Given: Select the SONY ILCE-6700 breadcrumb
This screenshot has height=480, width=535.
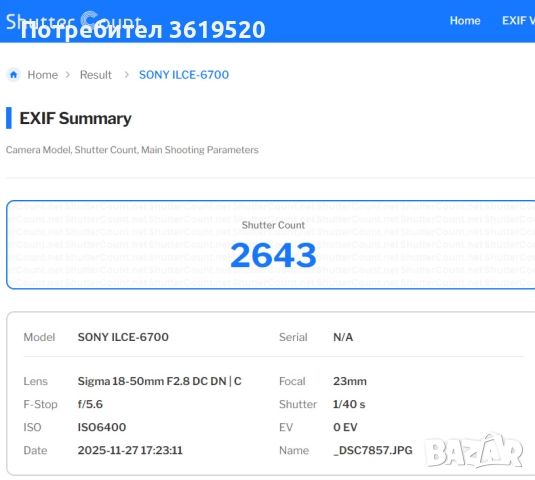Looking at the screenshot, I should 184,75.
